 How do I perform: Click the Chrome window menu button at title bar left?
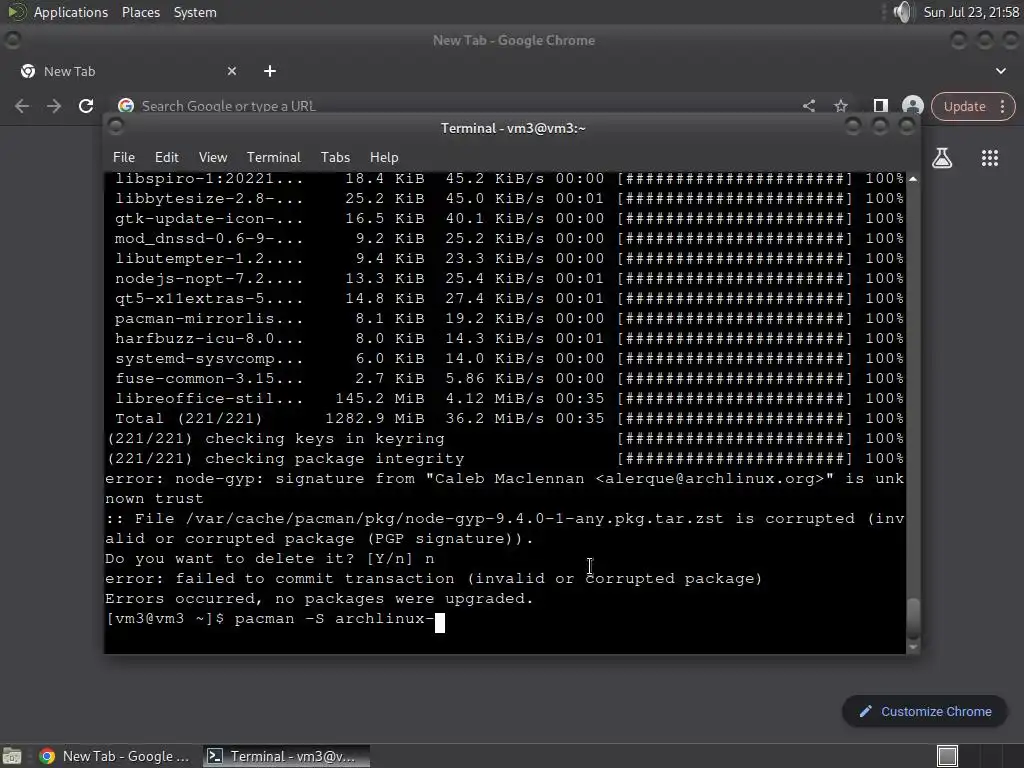[12, 40]
